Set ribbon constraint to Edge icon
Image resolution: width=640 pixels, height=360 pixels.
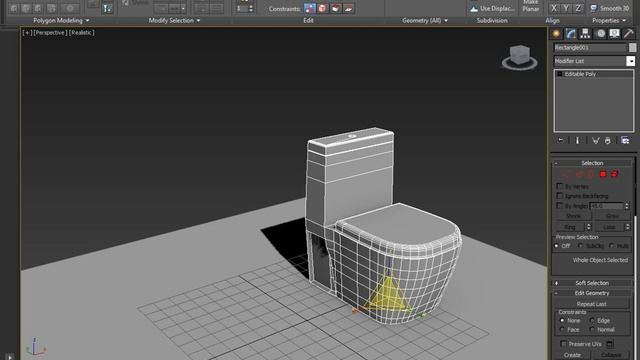[323, 8]
